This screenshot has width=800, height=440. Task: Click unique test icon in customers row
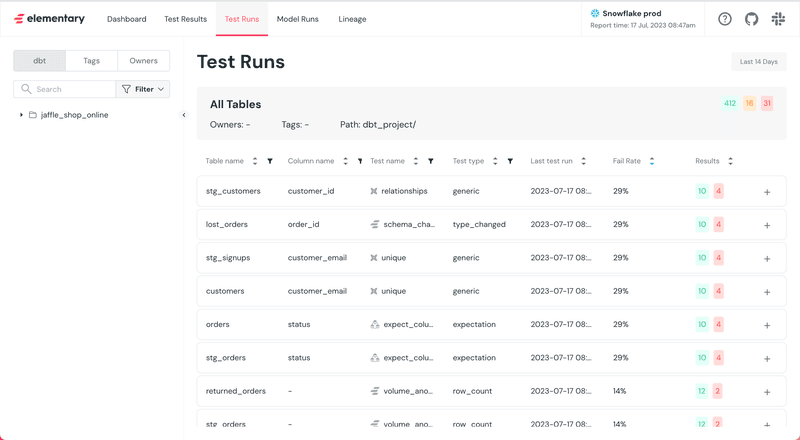[x=374, y=291]
